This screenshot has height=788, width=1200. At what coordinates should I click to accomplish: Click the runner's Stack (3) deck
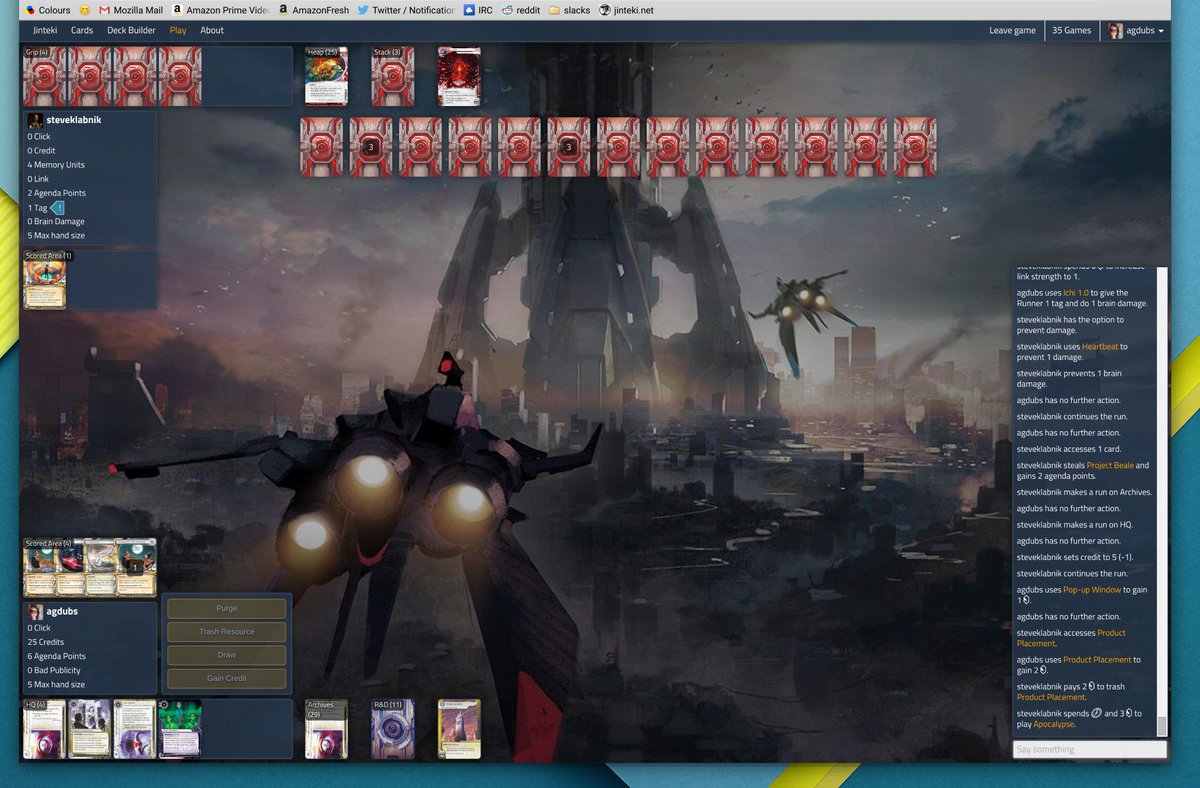coord(392,76)
